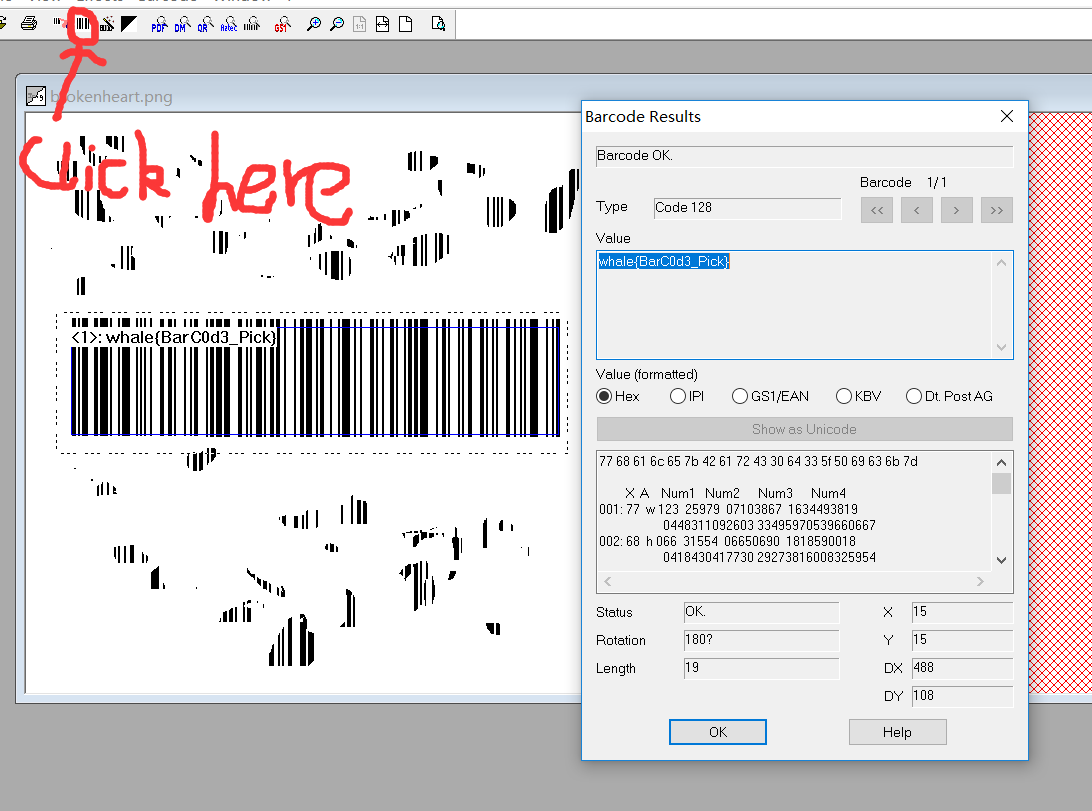Click the Y coordinate field
The height and width of the screenshot is (811, 1092).
(x=962, y=640)
